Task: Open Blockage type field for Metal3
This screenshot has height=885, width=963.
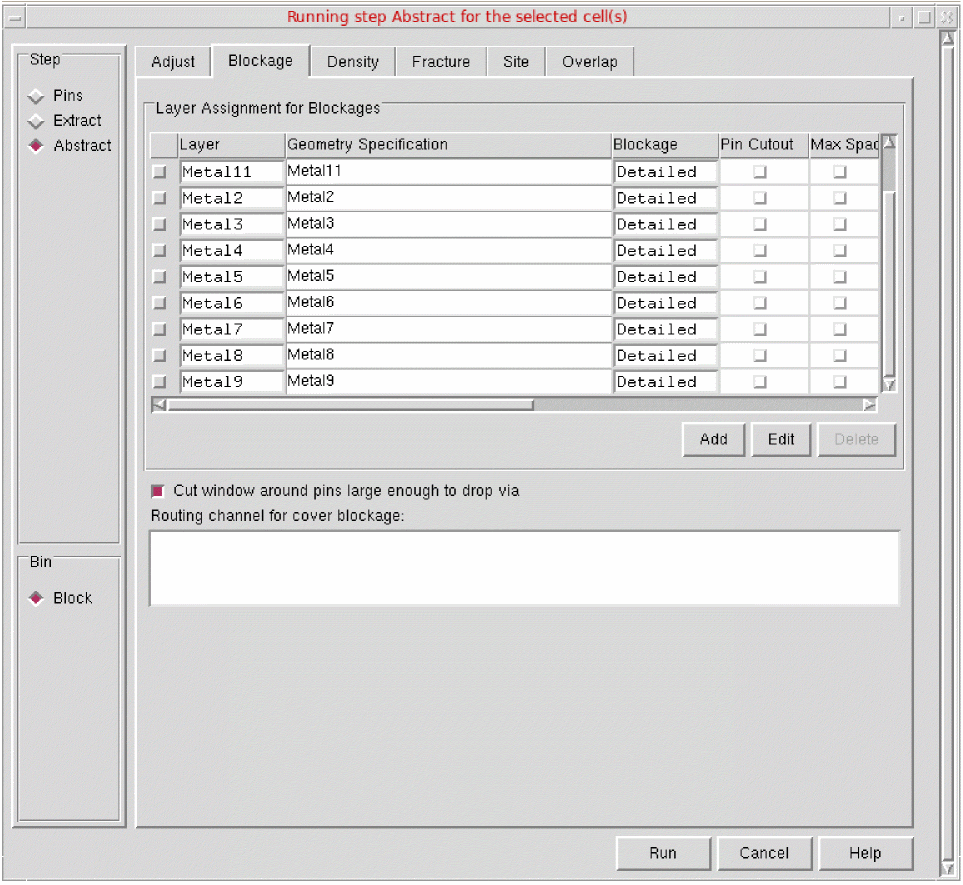Action: 665,224
